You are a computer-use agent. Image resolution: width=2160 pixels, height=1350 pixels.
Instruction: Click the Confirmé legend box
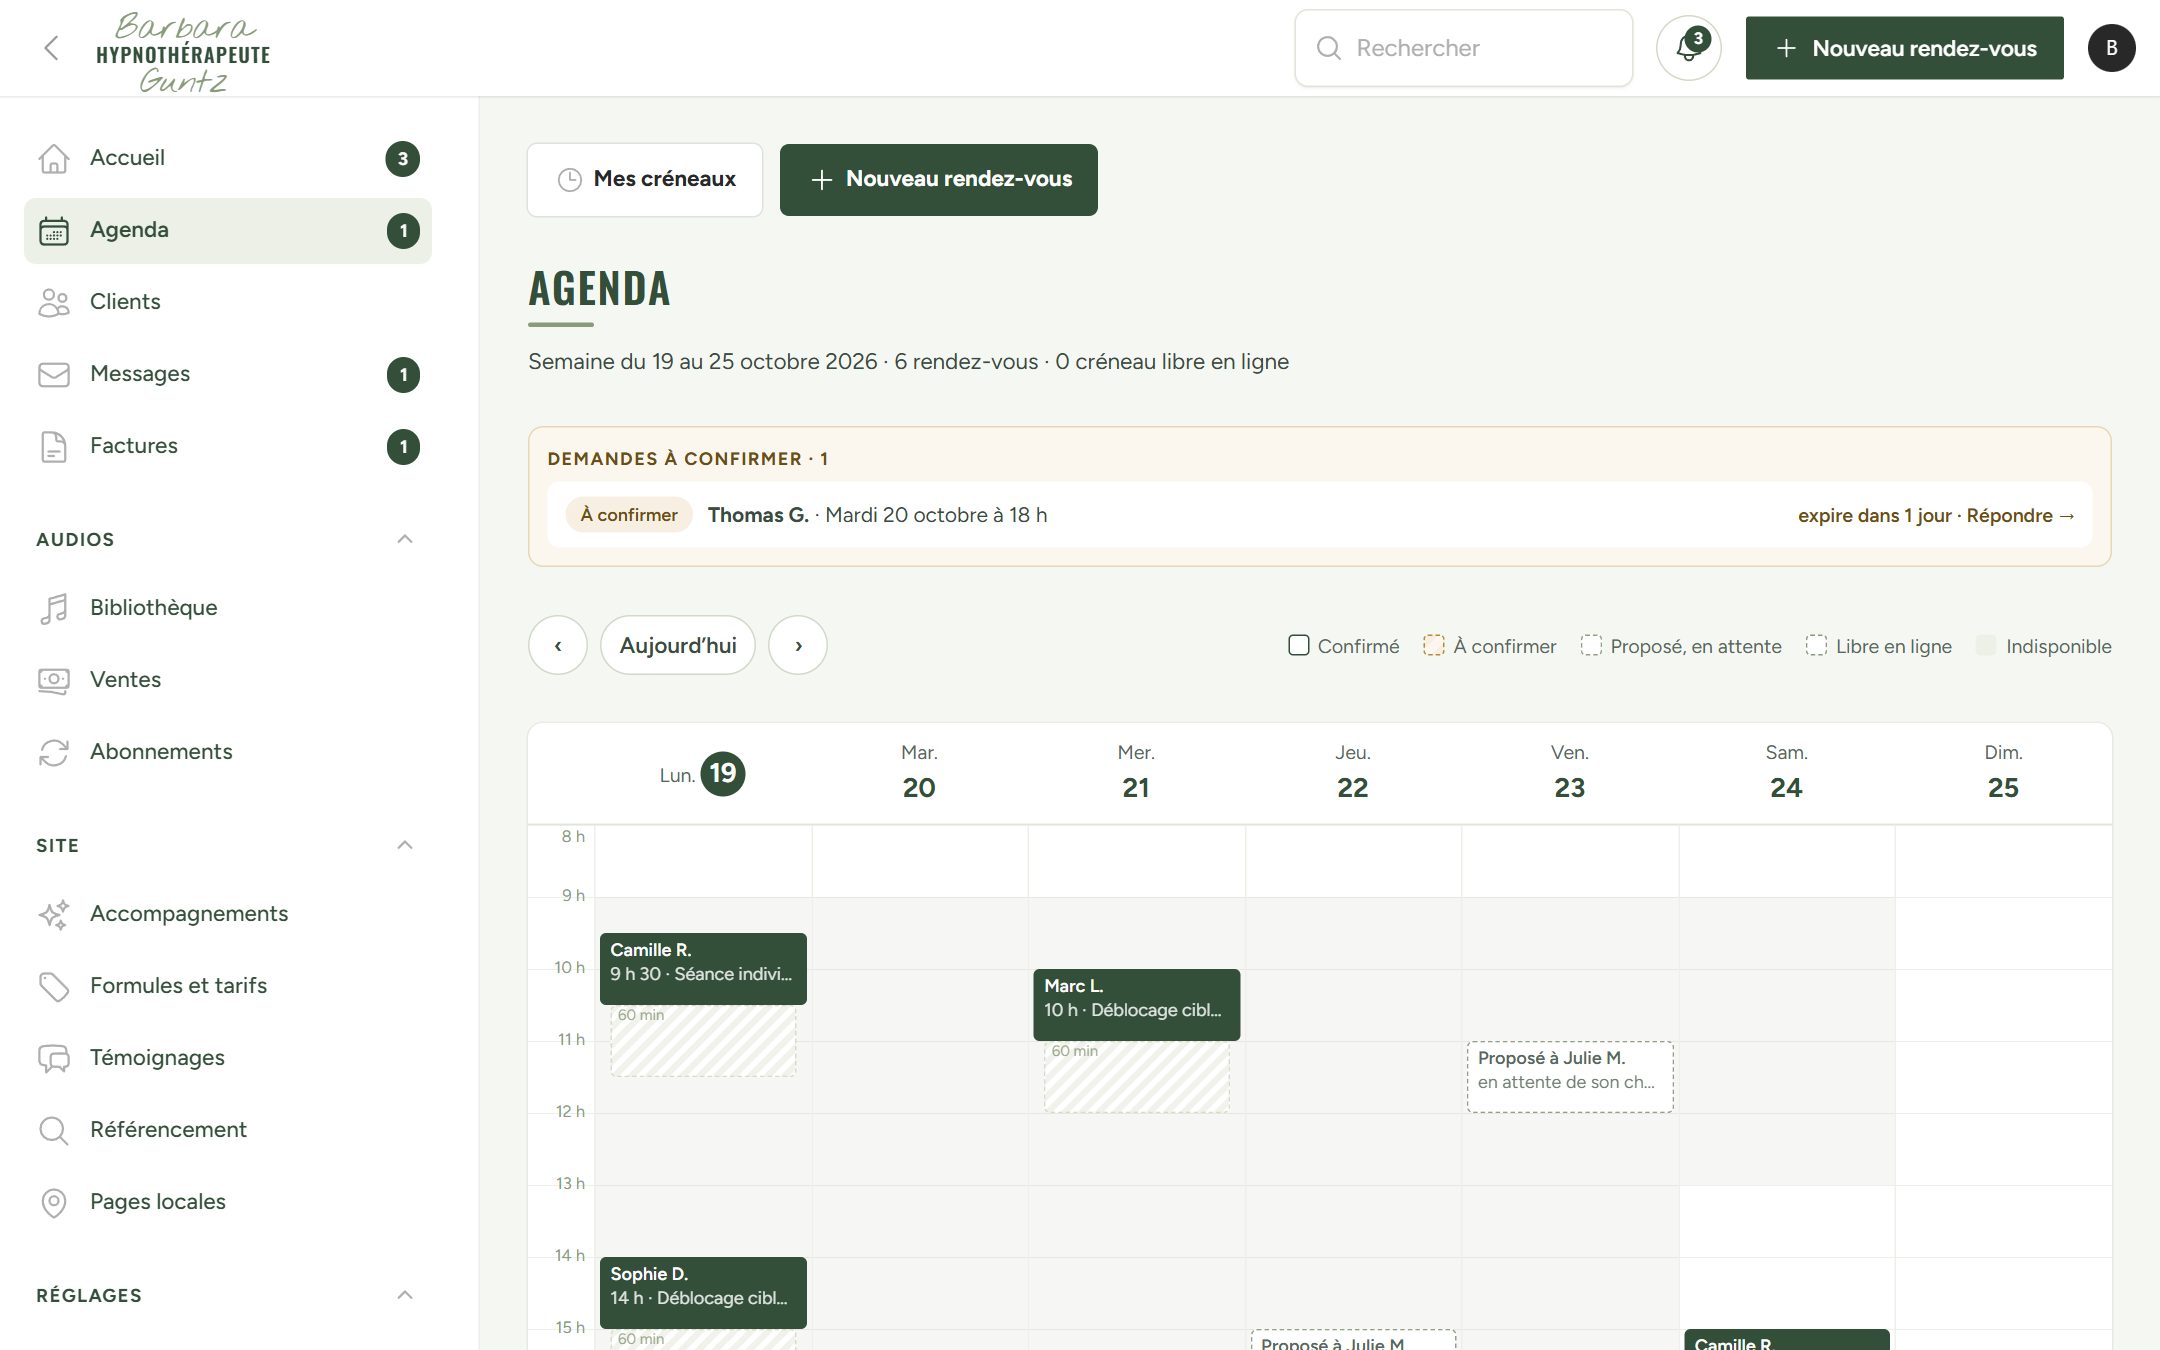1299,645
